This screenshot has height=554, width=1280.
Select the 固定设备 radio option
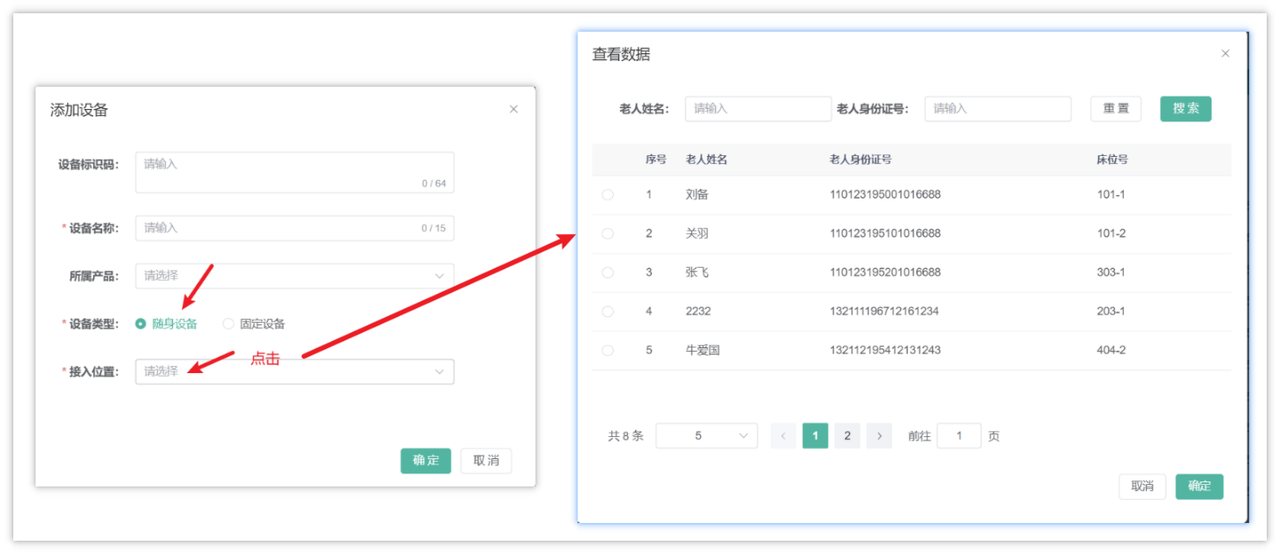pyautogui.click(x=254, y=324)
